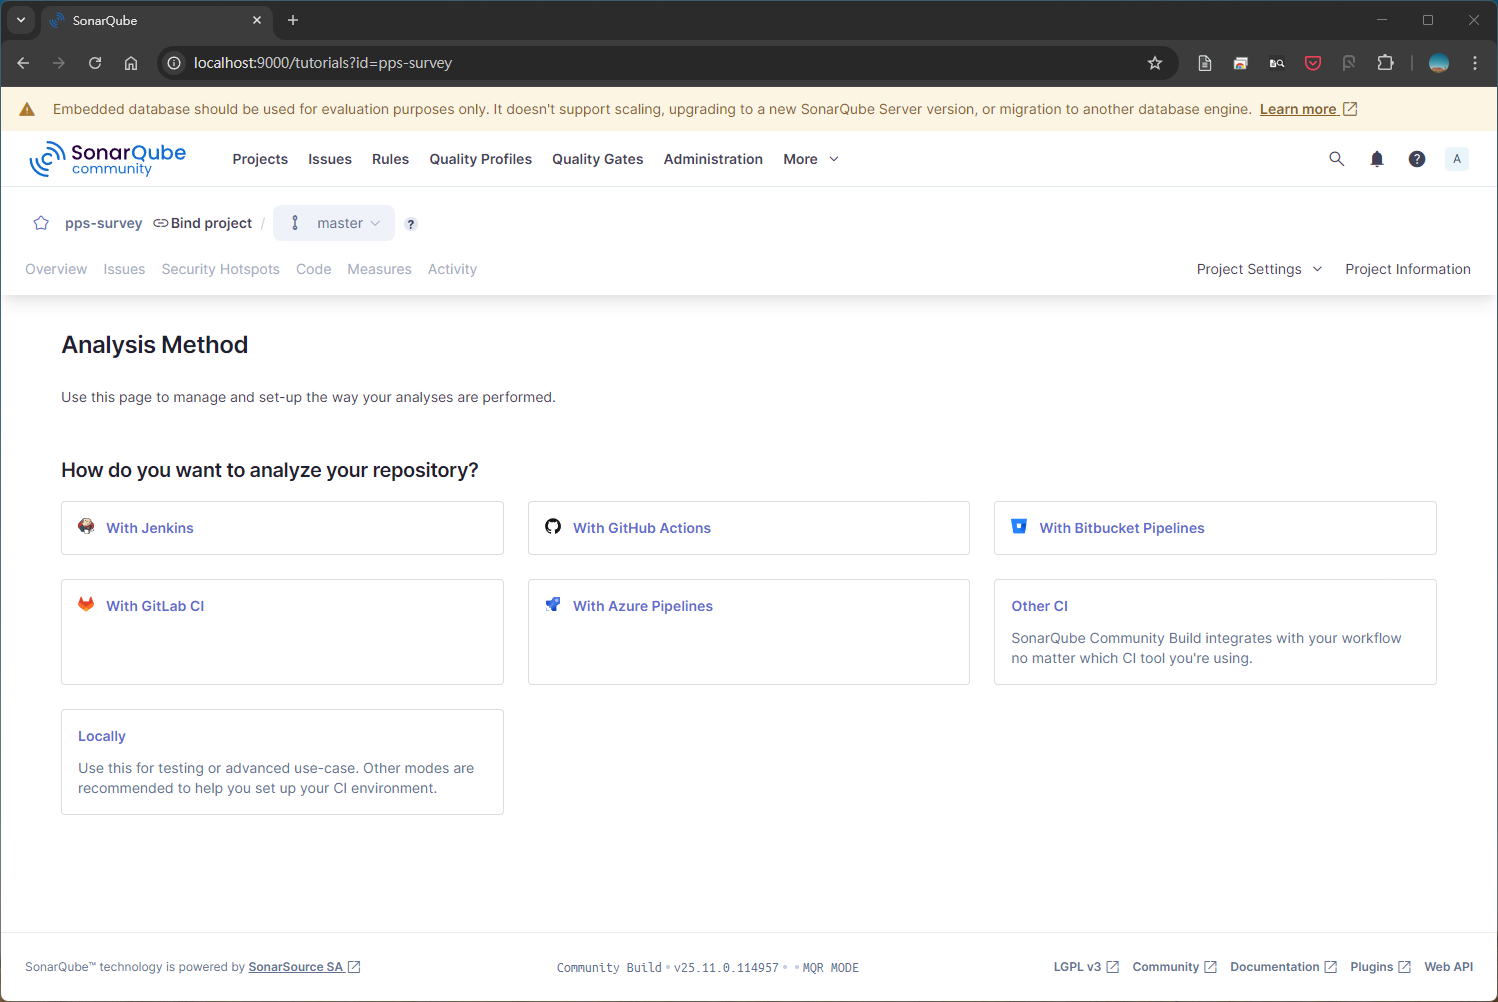Expand the Project Settings dropdown
This screenshot has height=1002, width=1498.
[1259, 269]
